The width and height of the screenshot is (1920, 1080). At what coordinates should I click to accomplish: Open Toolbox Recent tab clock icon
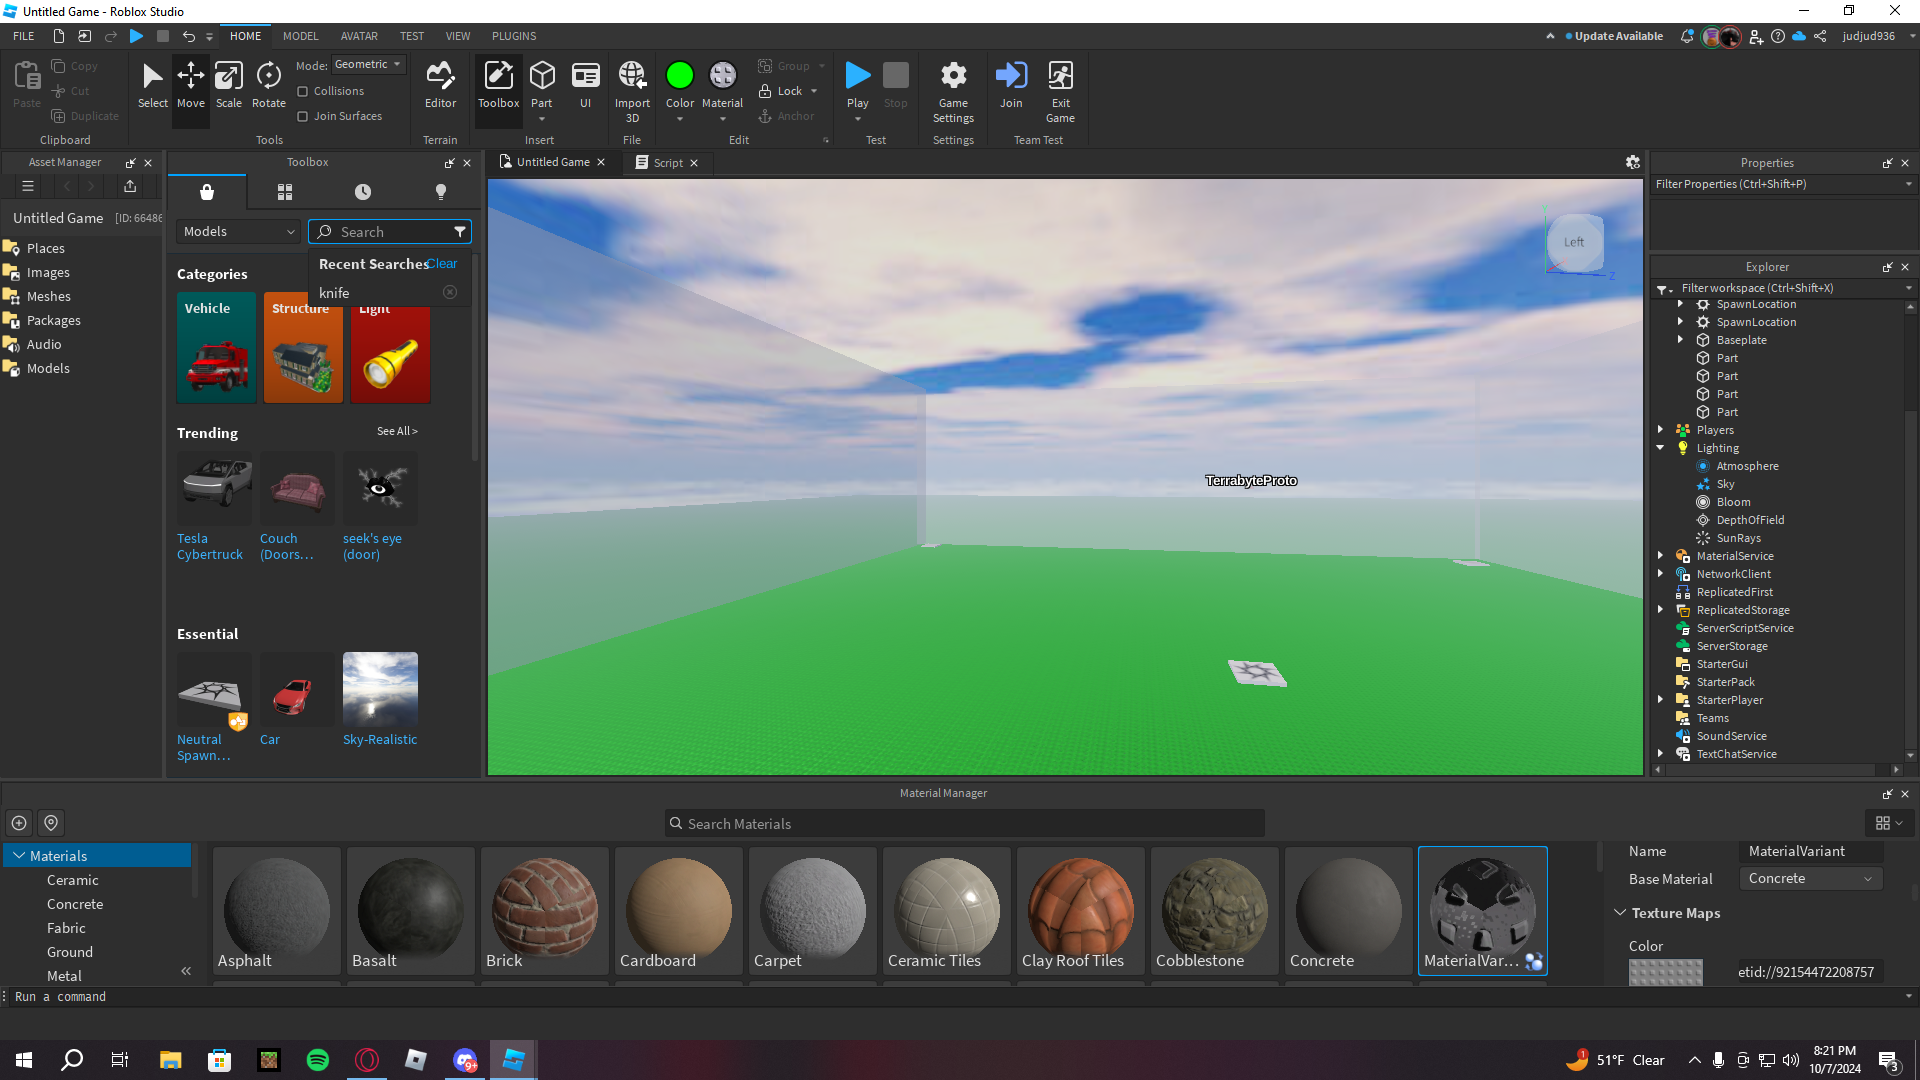click(363, 192)
